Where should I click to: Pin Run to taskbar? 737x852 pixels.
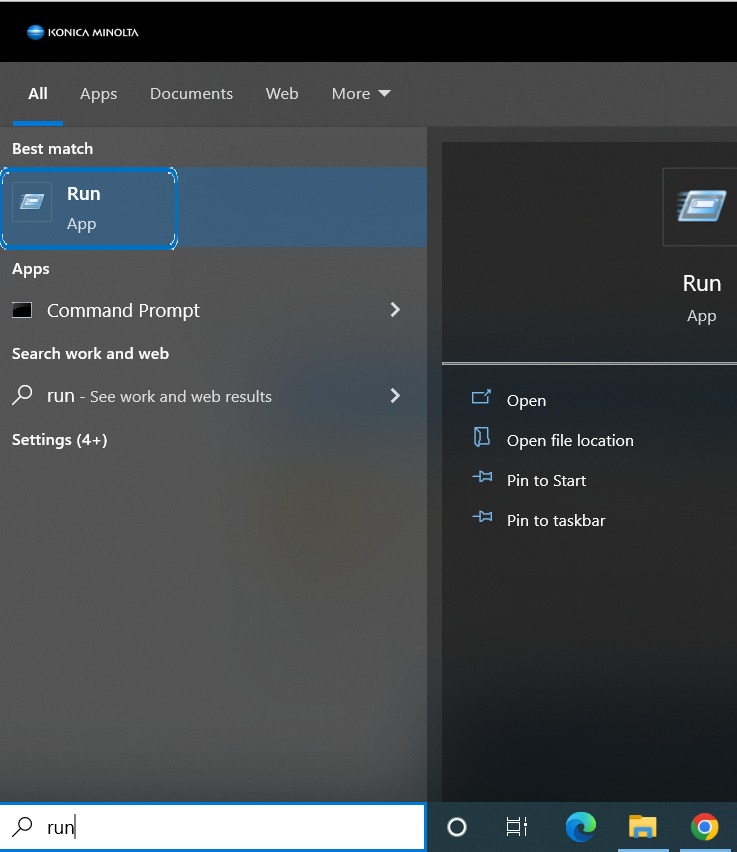[x=555, y=520]
